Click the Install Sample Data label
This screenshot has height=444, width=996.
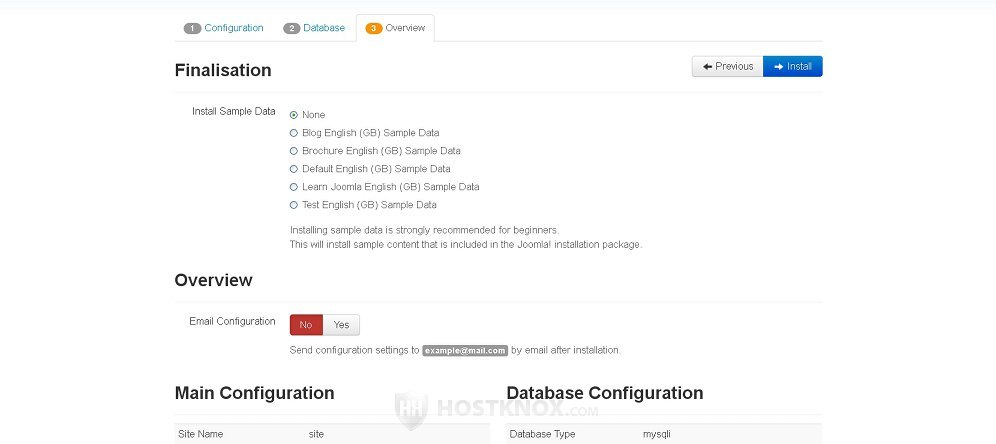click(x=233, y=111)
